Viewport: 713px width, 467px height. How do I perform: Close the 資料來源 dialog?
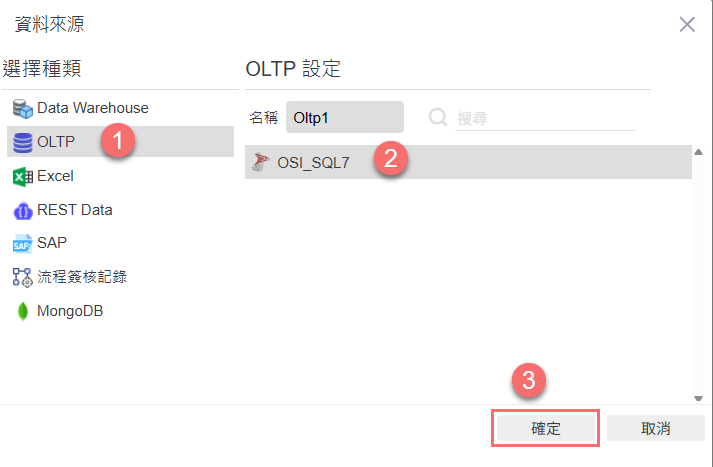click(687, 24)
